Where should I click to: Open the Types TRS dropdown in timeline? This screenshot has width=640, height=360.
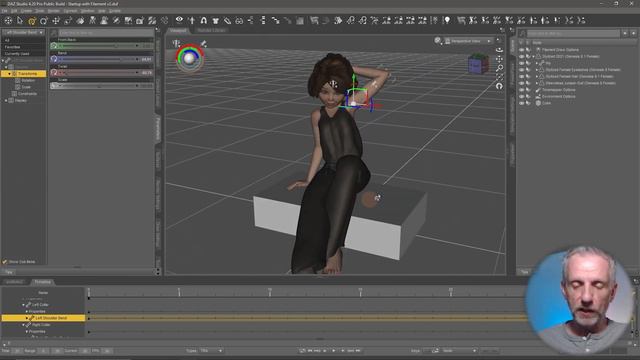point(211,351)
